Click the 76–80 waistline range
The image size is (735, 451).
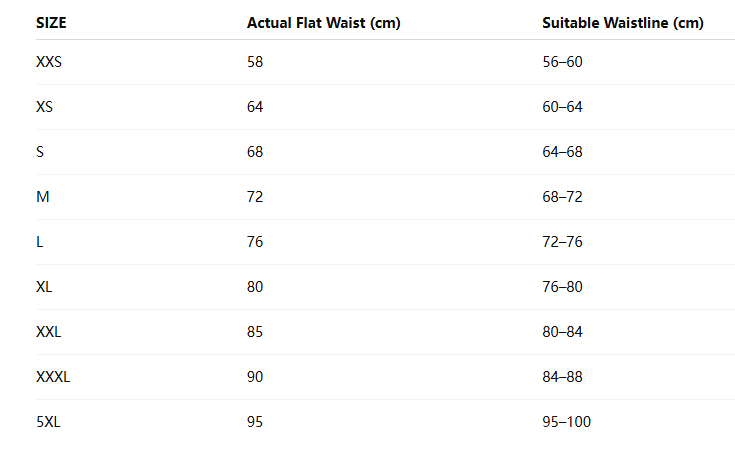click(x=562, y=287)
